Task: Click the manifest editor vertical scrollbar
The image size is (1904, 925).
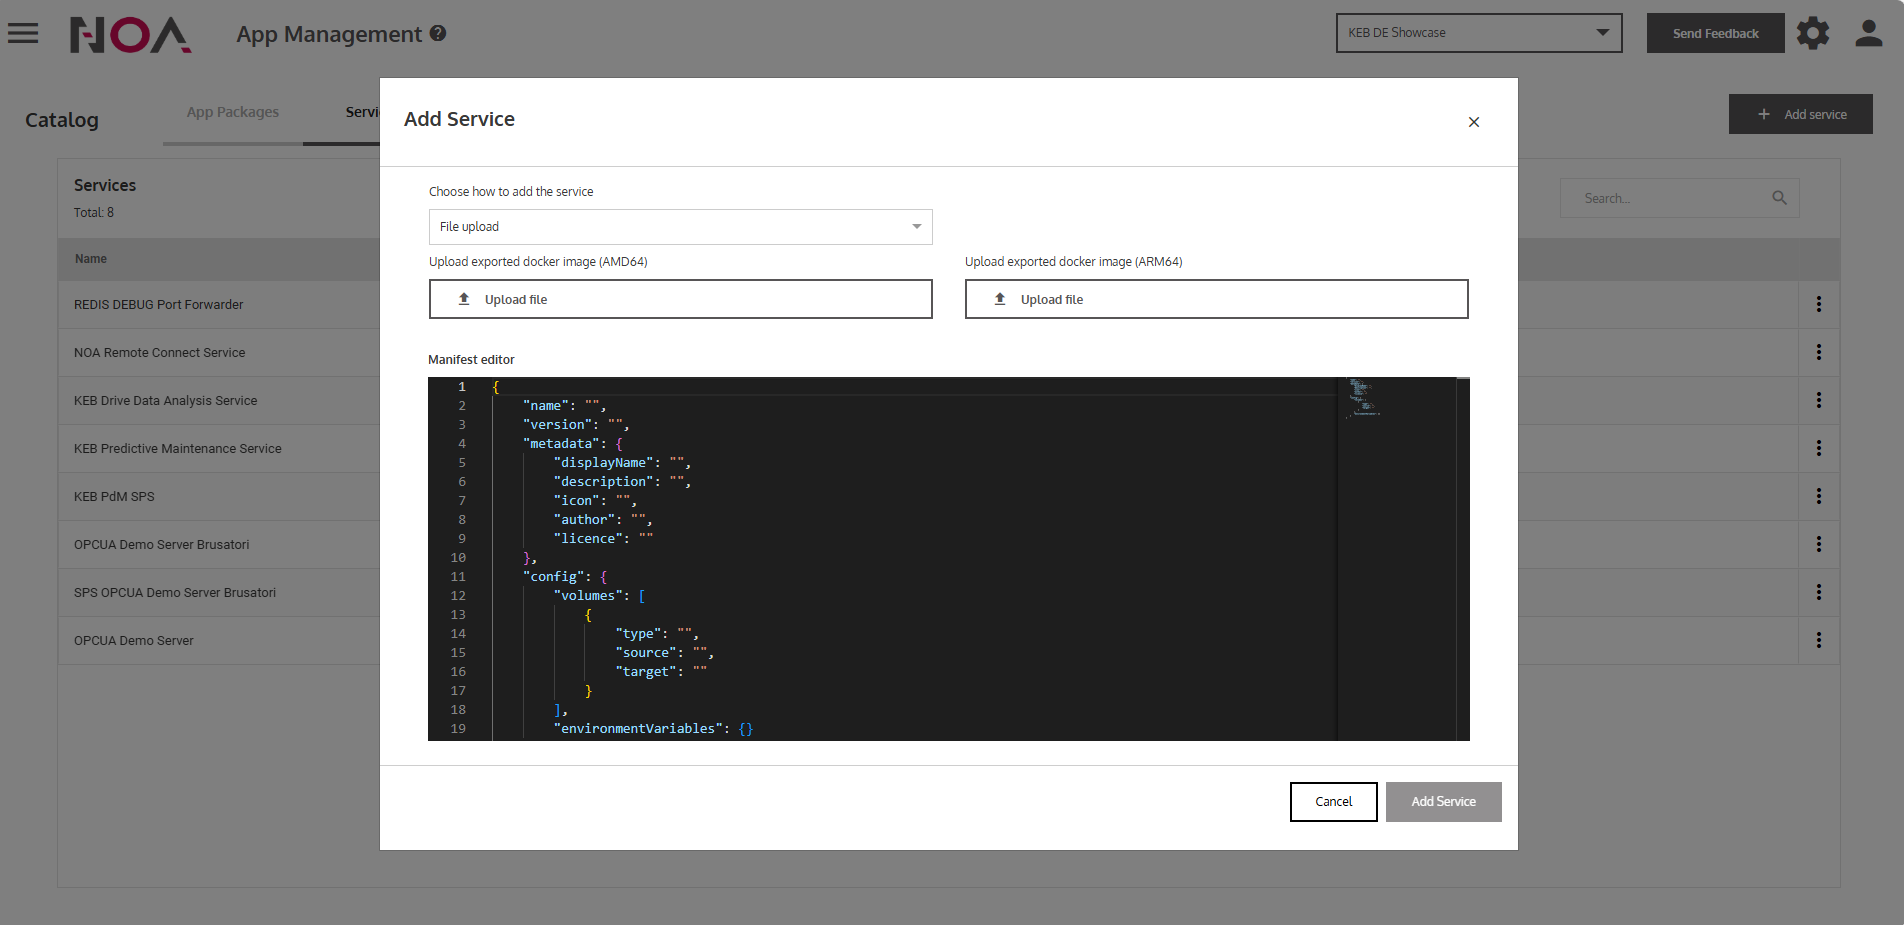Action: click(1463, 560)
